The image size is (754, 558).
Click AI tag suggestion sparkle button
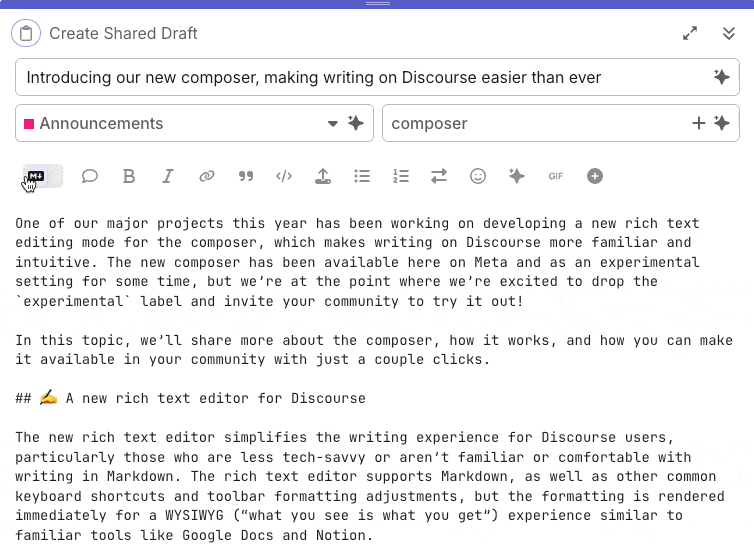pos(722,124)
